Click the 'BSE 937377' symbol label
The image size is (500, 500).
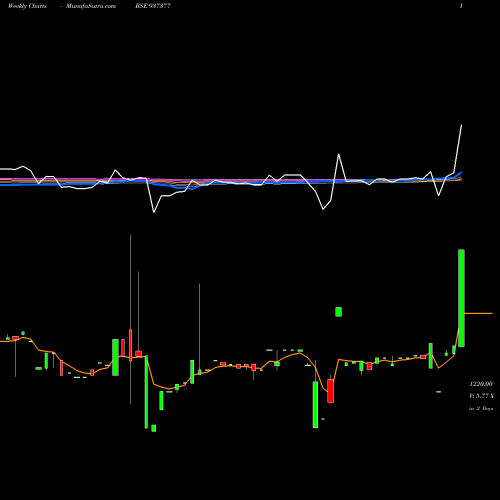[153, 6]
